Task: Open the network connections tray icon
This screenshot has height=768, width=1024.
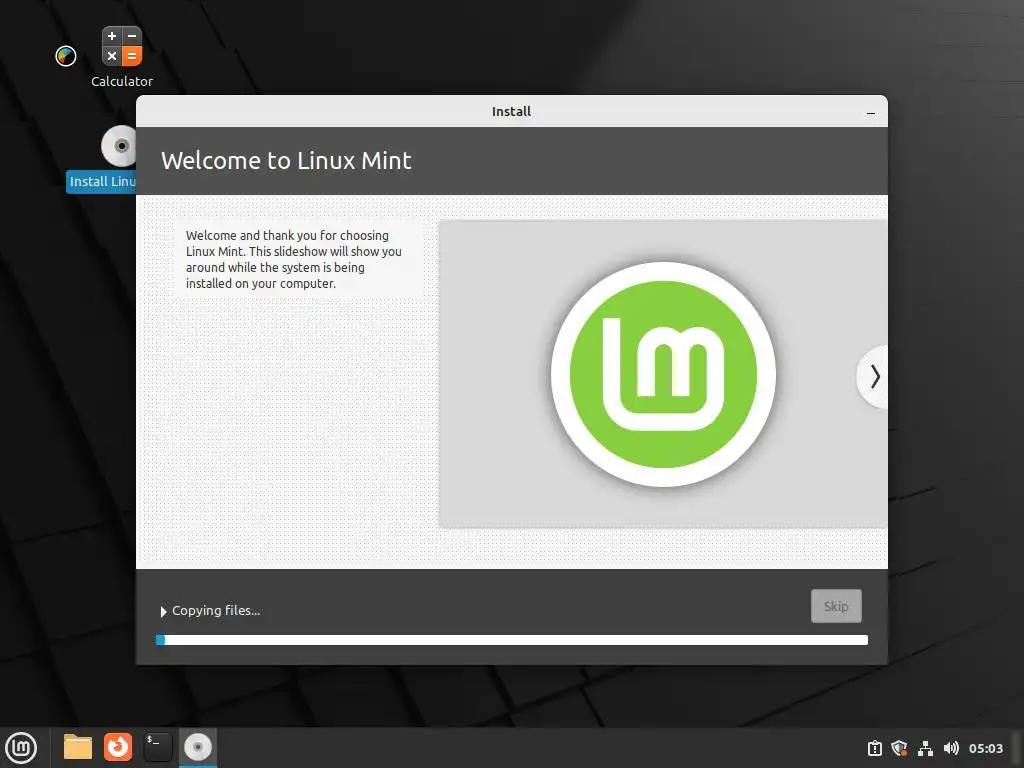Action: pos(925,748)
